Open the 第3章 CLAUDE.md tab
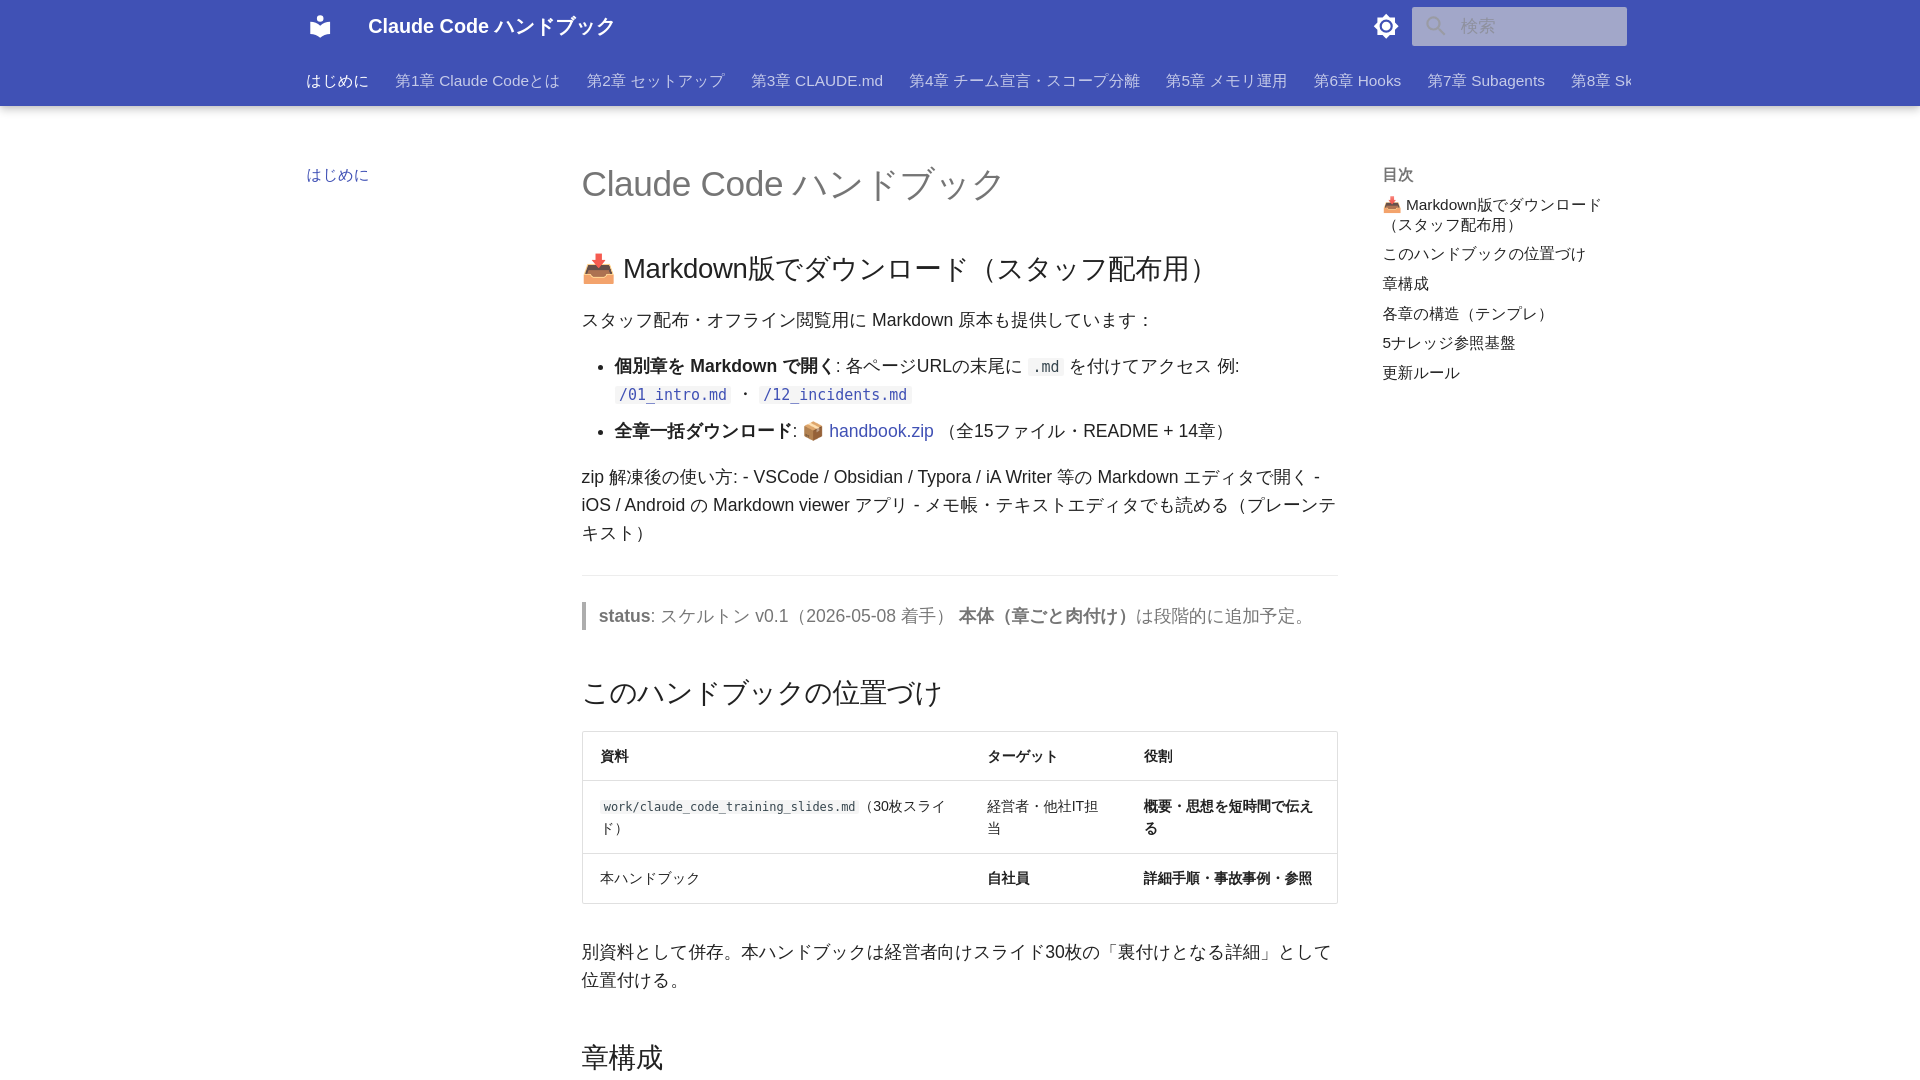Screen dimensions: 1920x1080 click(817, 81)
